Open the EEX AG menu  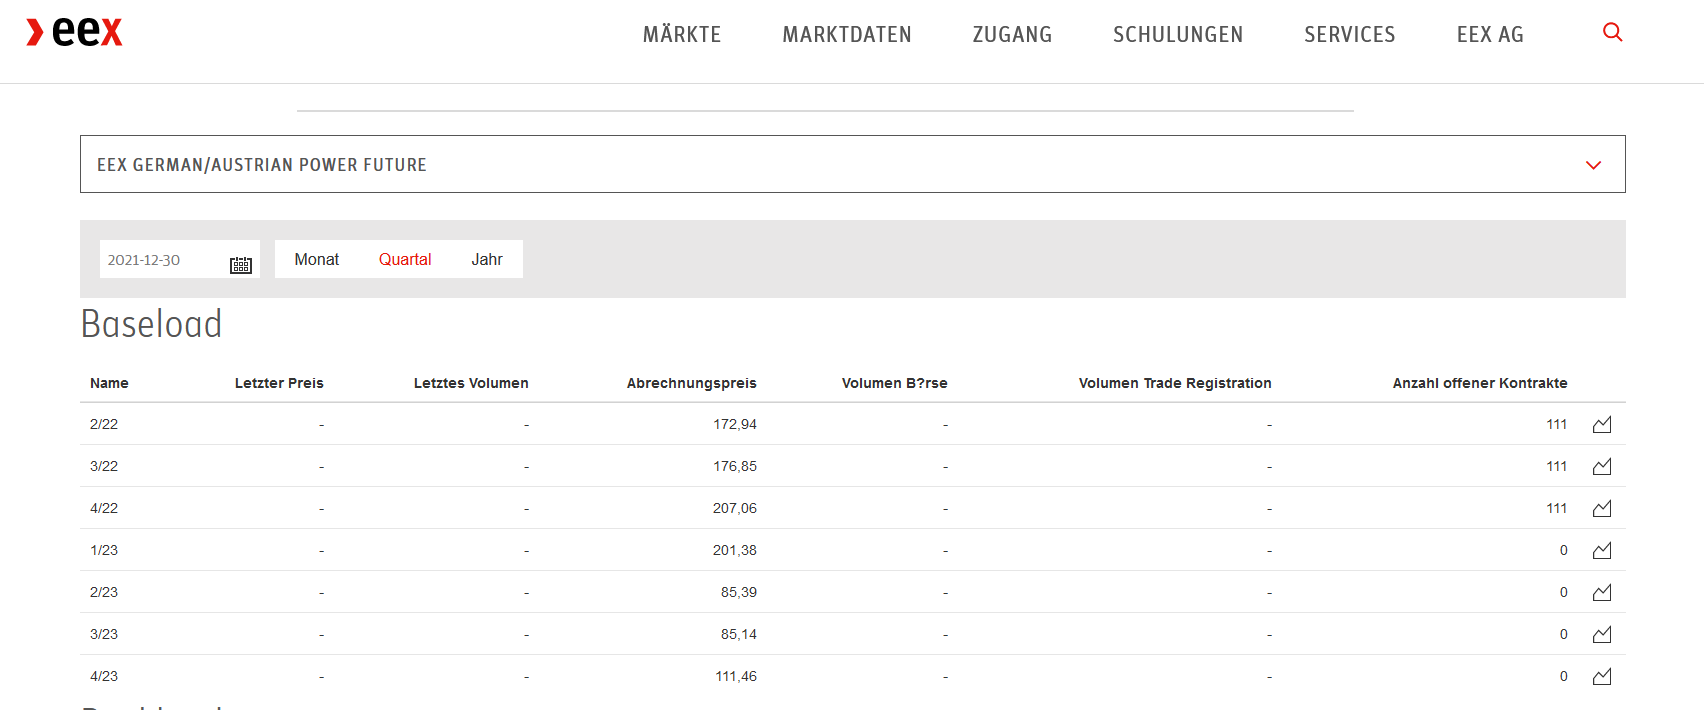pyautogui.click(x=1490, y=34)
